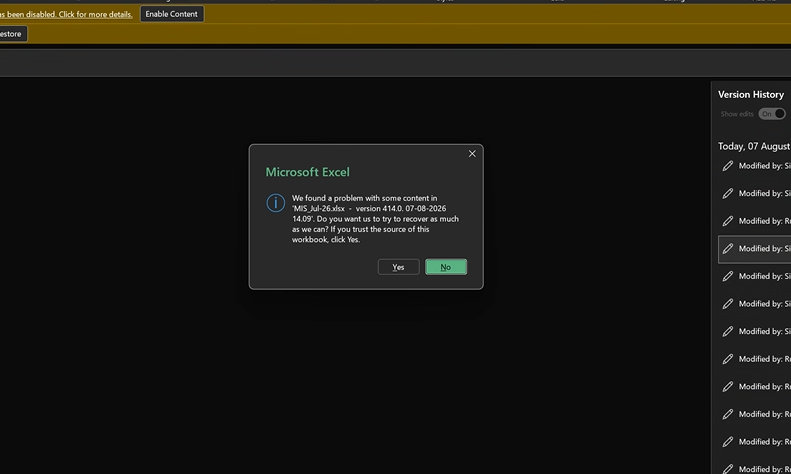
Task: Click the Version History panel title
Action: [x=751, y=94]
